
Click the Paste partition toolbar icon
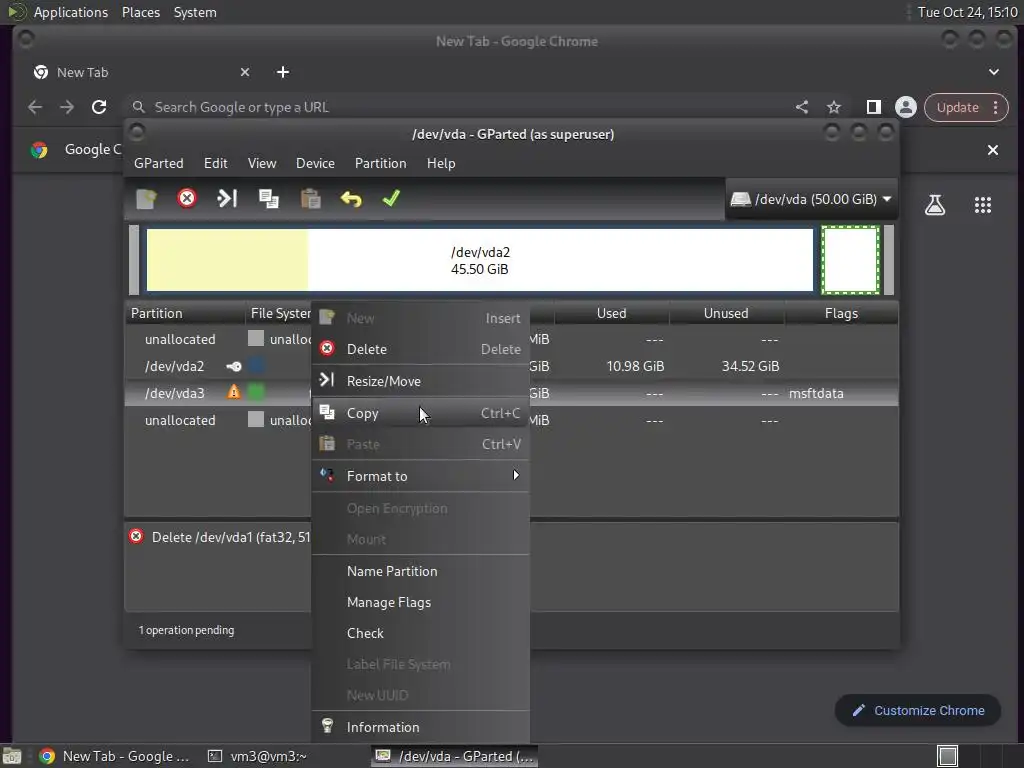(310, 199)
